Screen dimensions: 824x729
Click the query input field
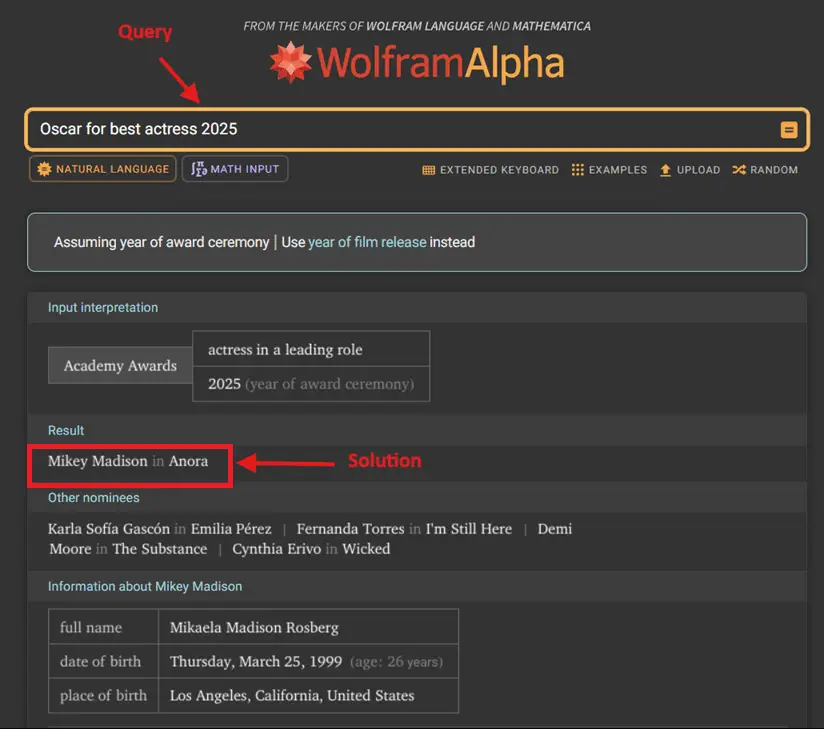(400, 129)
